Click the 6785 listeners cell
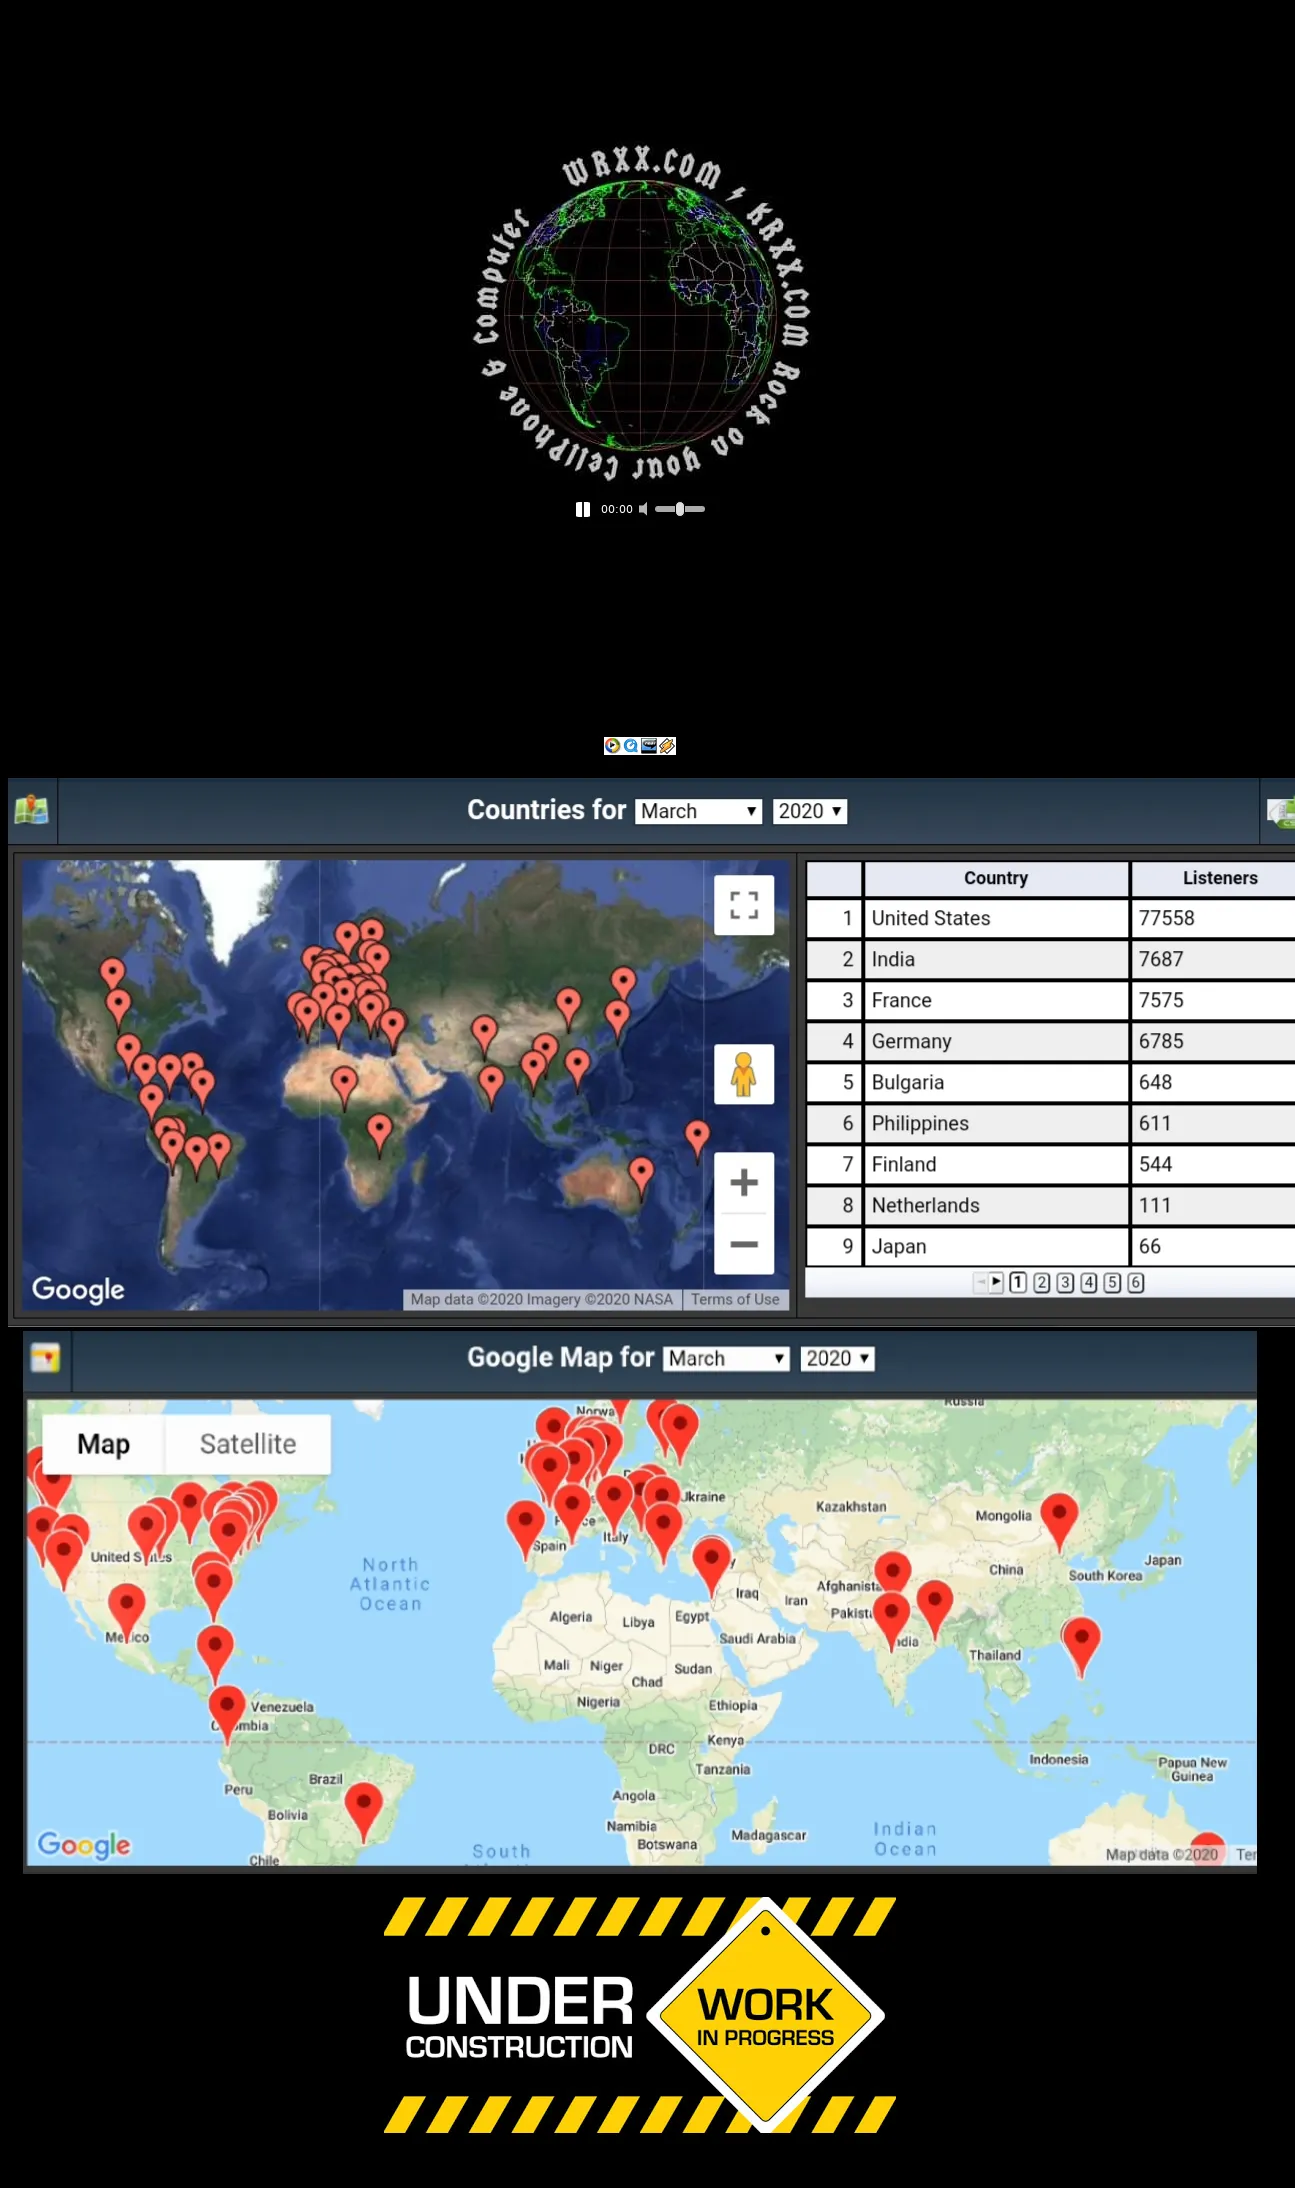1295x2188 pixels. (1214, 1041)
